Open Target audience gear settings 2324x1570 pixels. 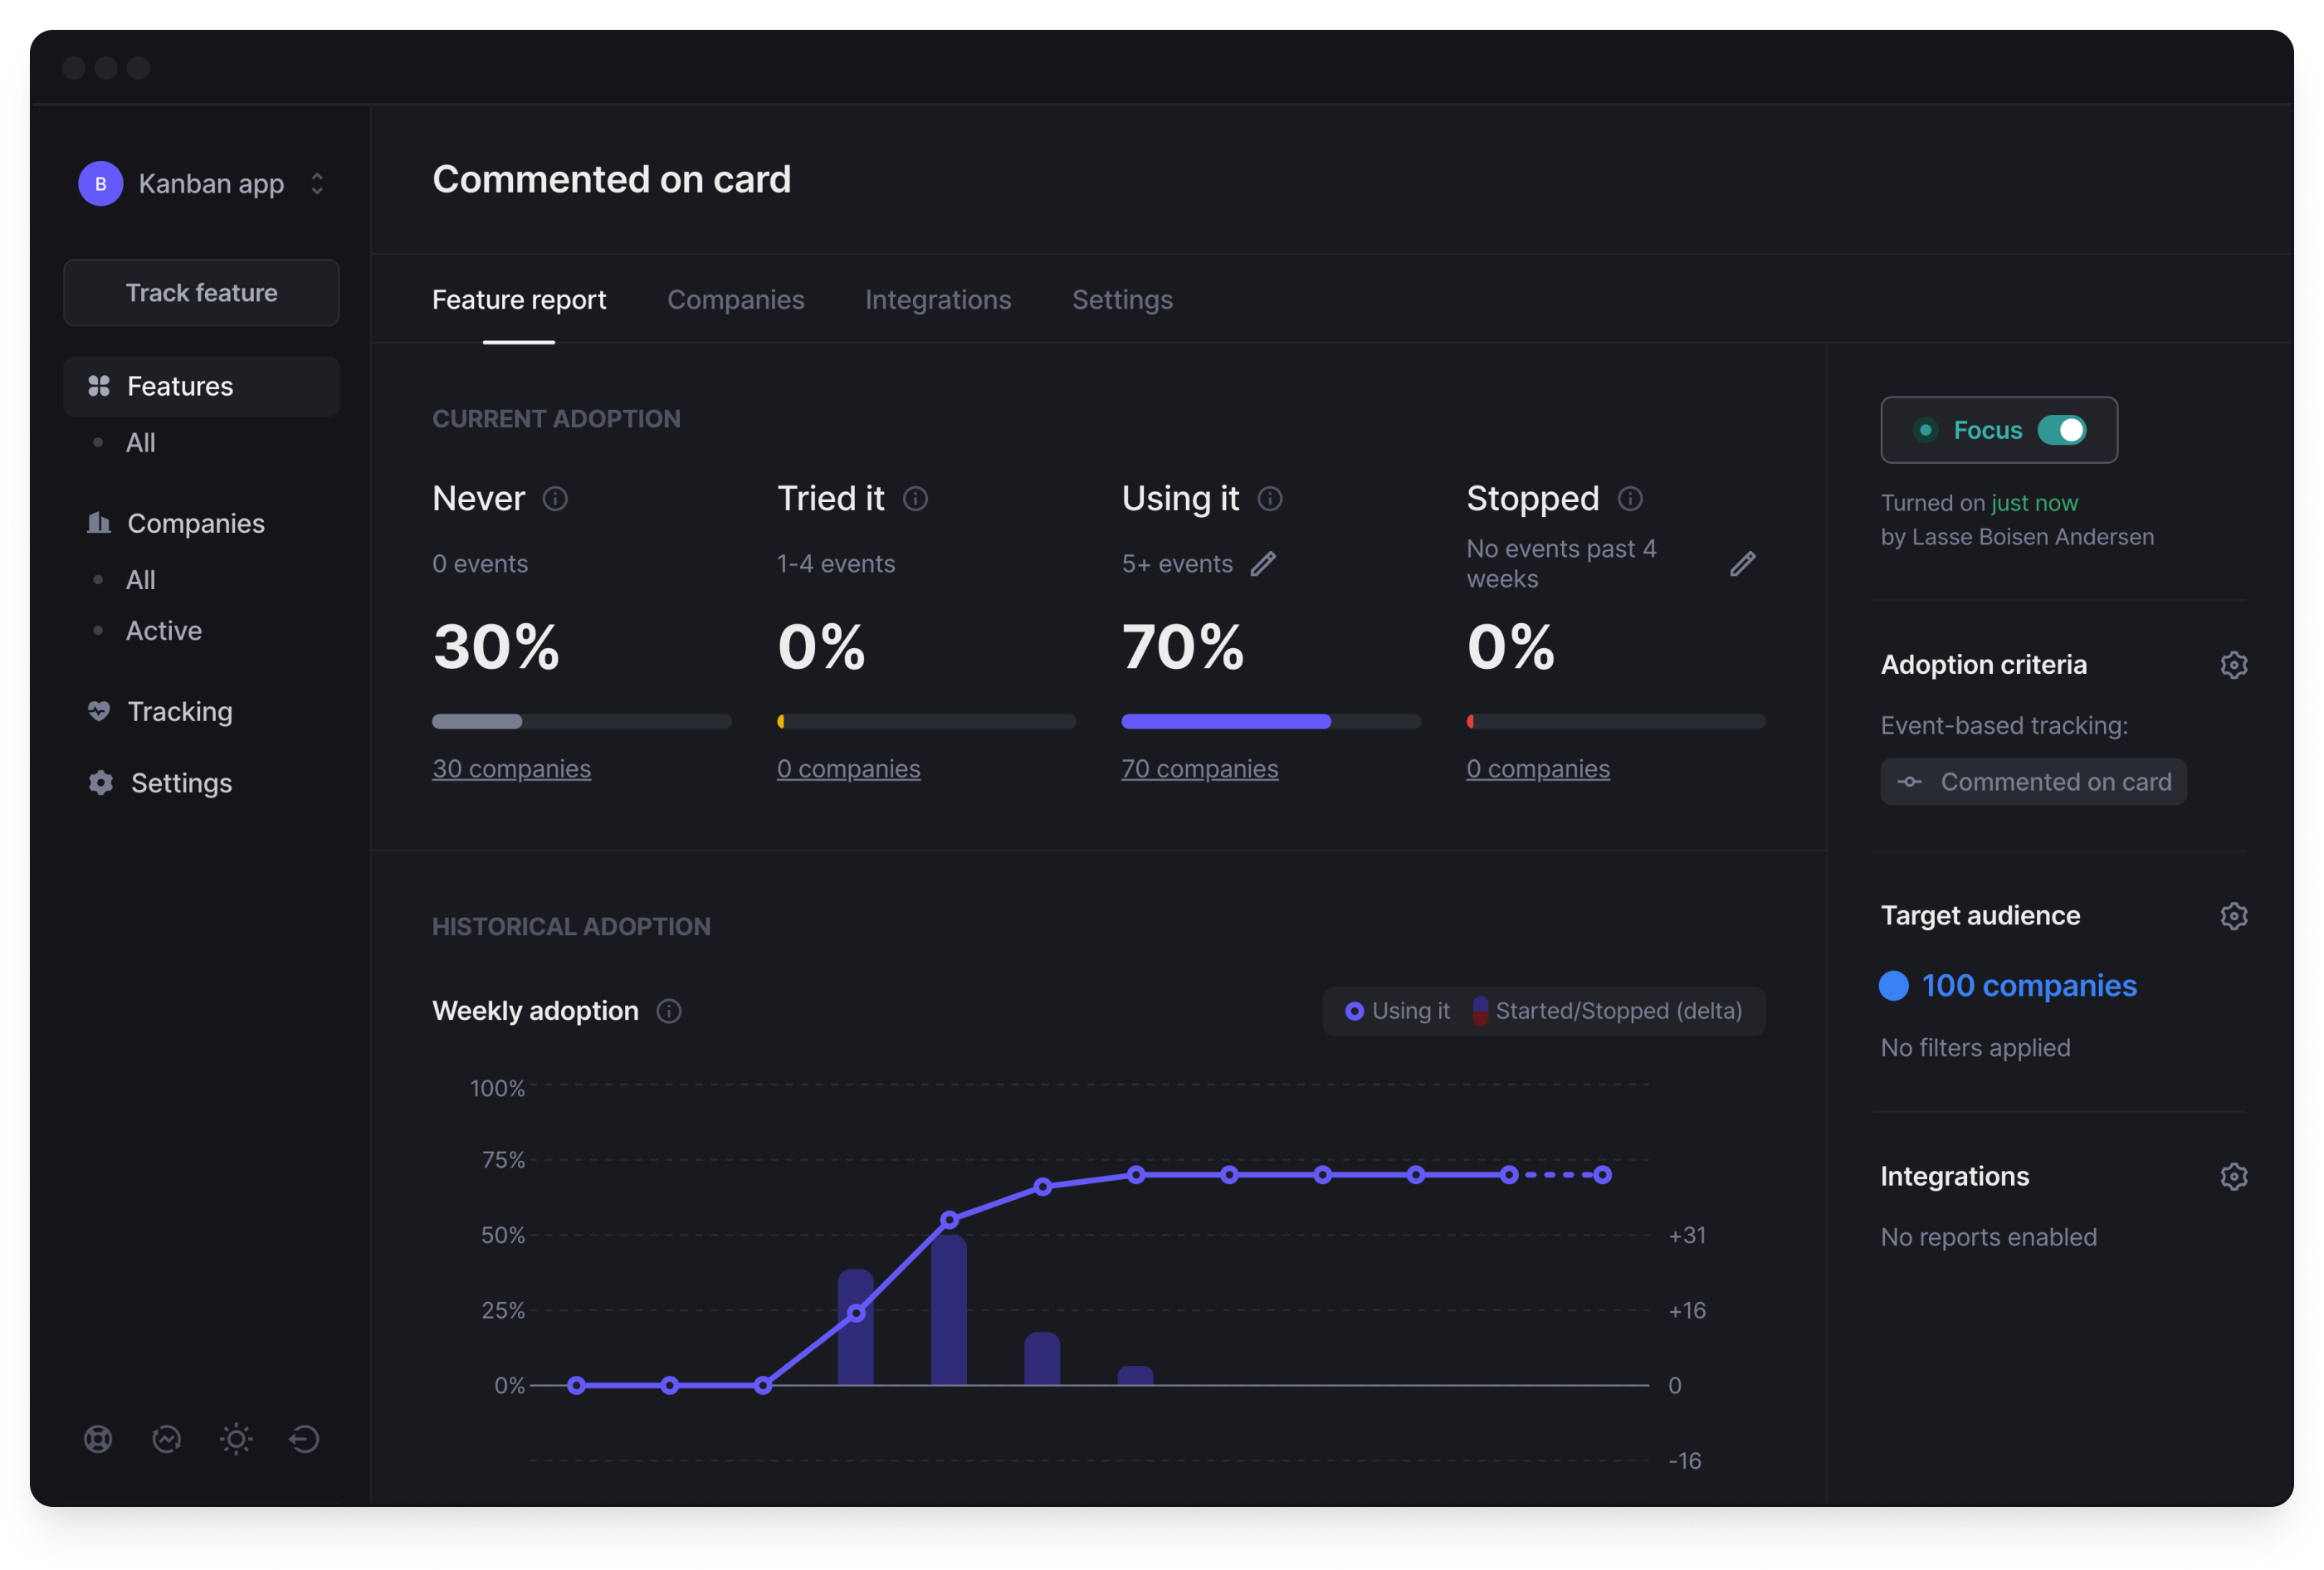point(2233,916)
